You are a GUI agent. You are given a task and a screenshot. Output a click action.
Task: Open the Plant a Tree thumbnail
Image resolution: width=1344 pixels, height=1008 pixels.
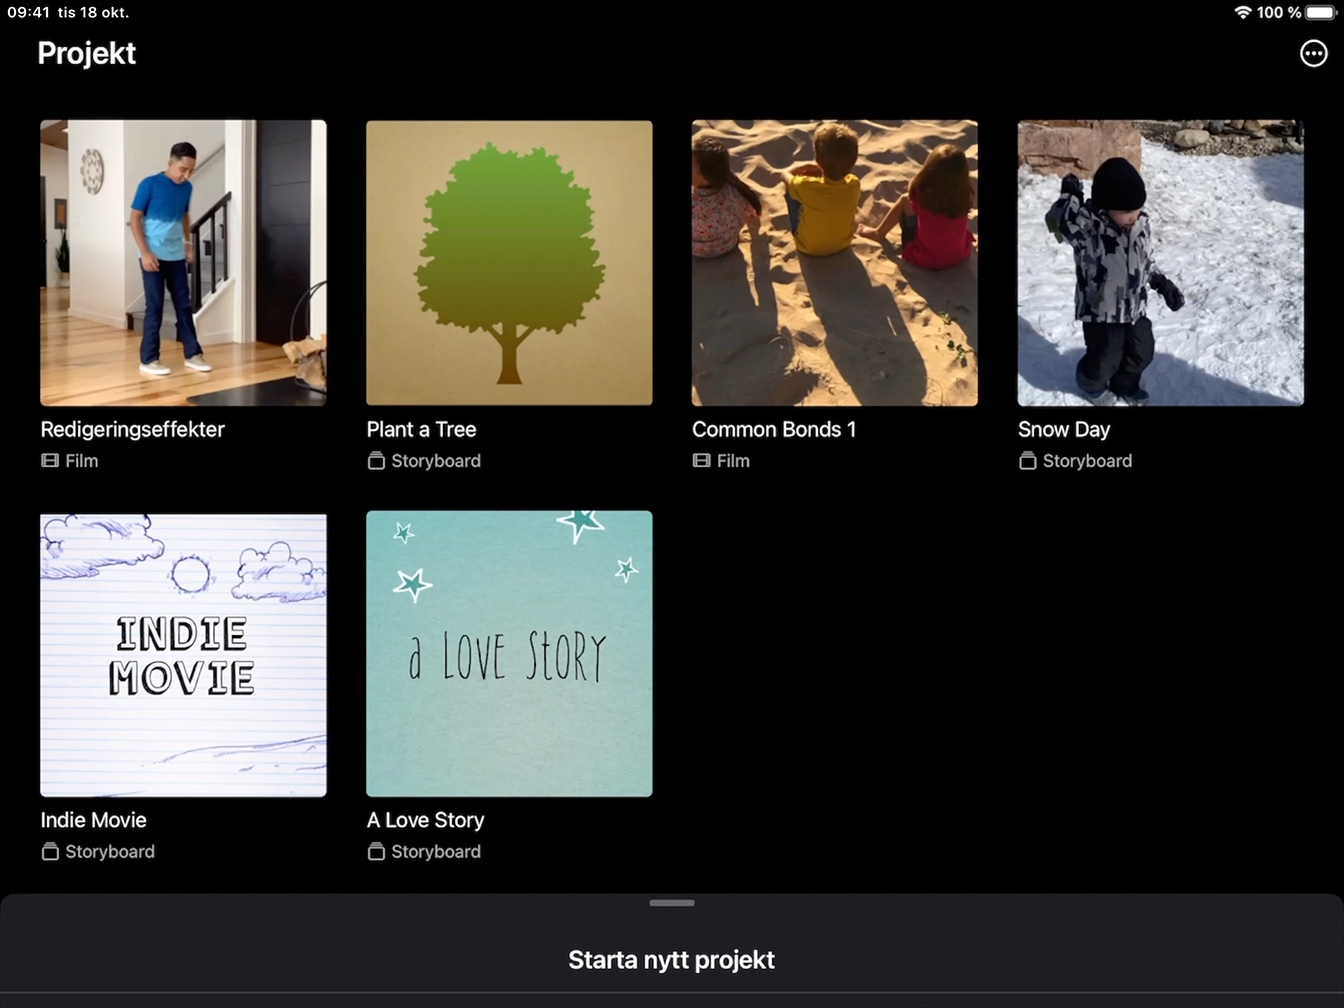(509, 263)
